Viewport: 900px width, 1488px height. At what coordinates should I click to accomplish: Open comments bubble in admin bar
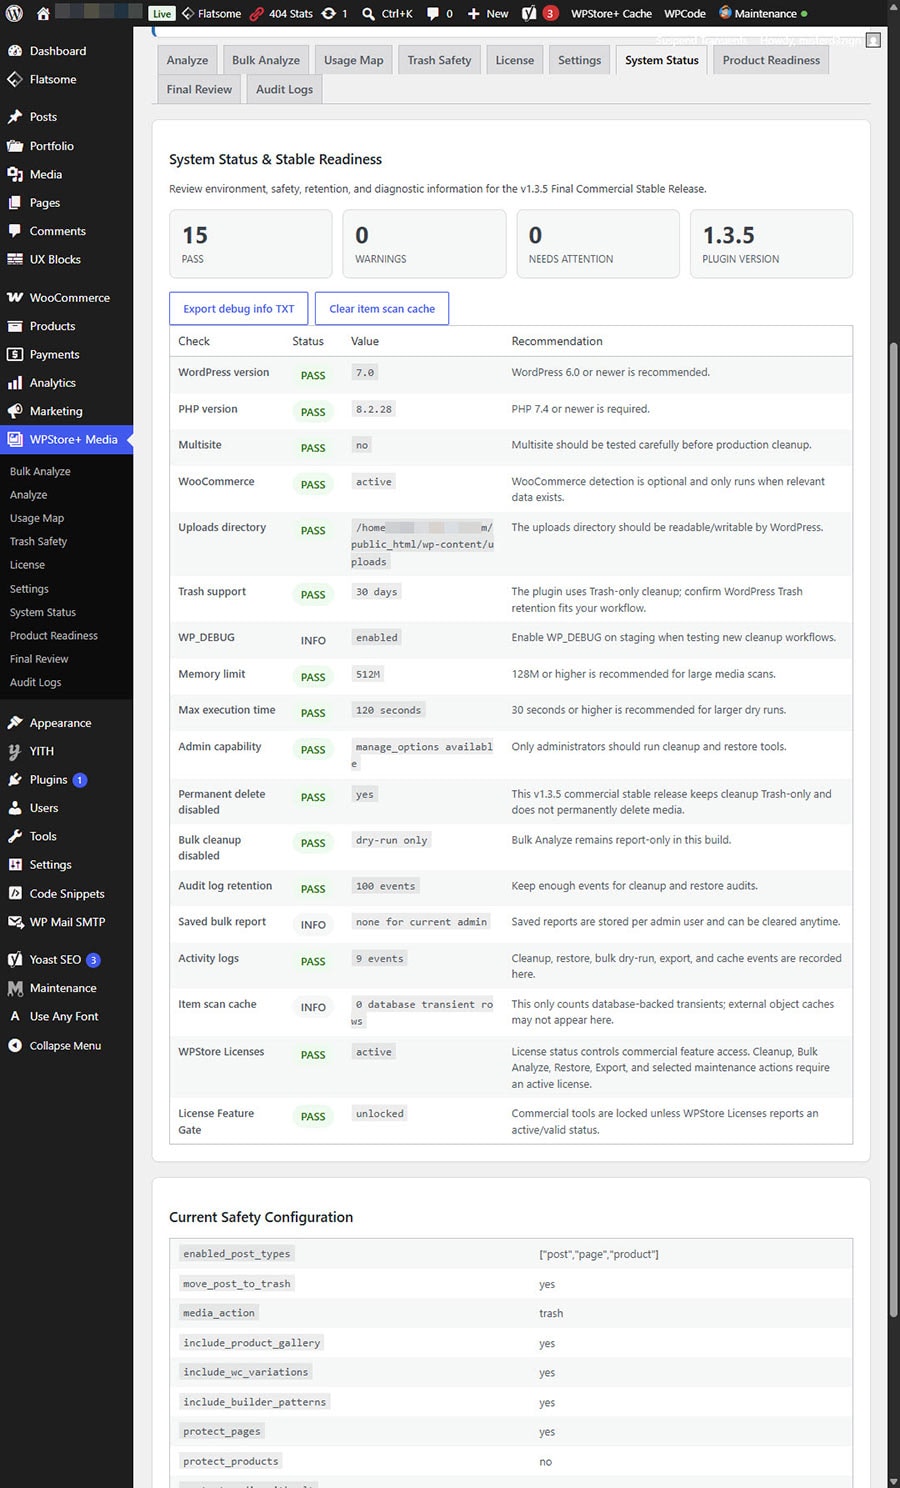[x=440, y=14]
